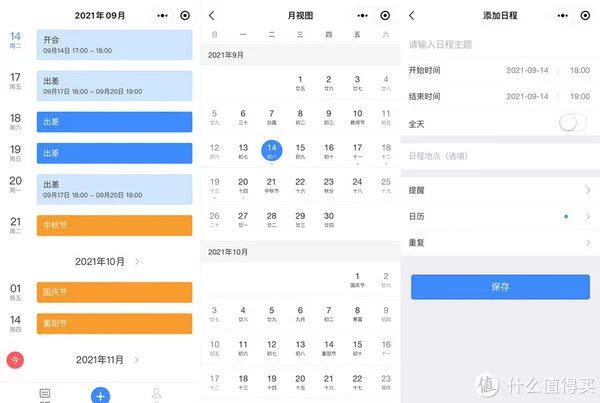Click the 2021年09月 header title
Viewport: 600px width, 403px height.
click(x=99, y=16)
